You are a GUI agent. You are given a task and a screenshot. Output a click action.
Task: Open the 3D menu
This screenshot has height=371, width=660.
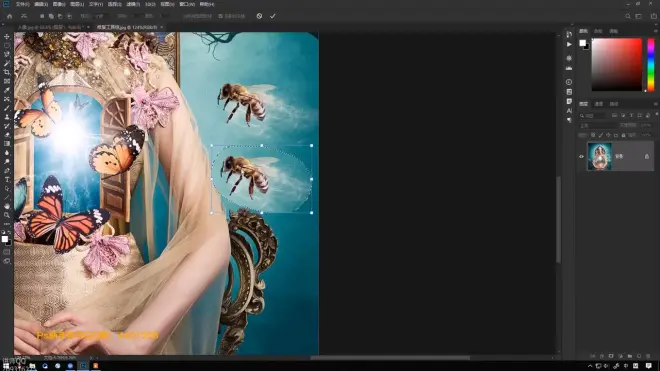click(150, 4)
